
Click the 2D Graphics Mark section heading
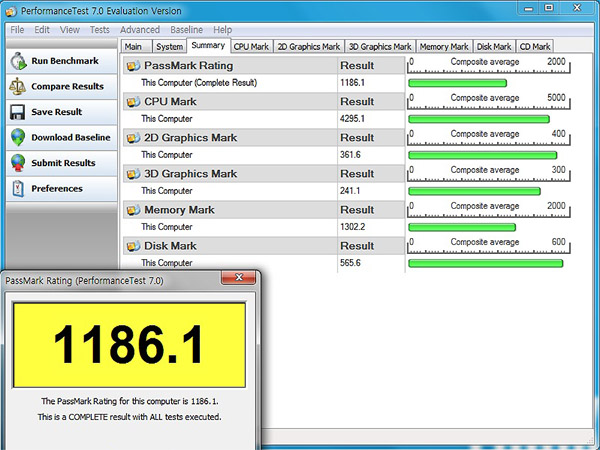click(191, 138)
